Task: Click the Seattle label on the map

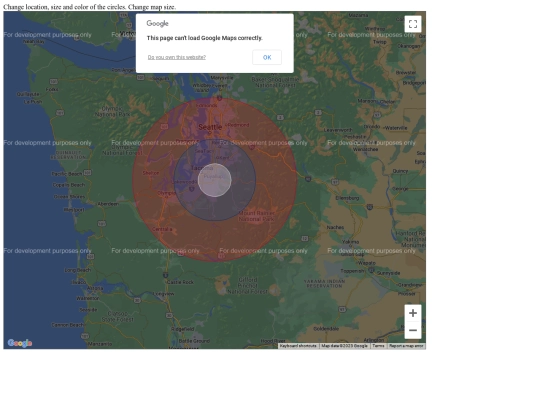Action: pos(210,127)
